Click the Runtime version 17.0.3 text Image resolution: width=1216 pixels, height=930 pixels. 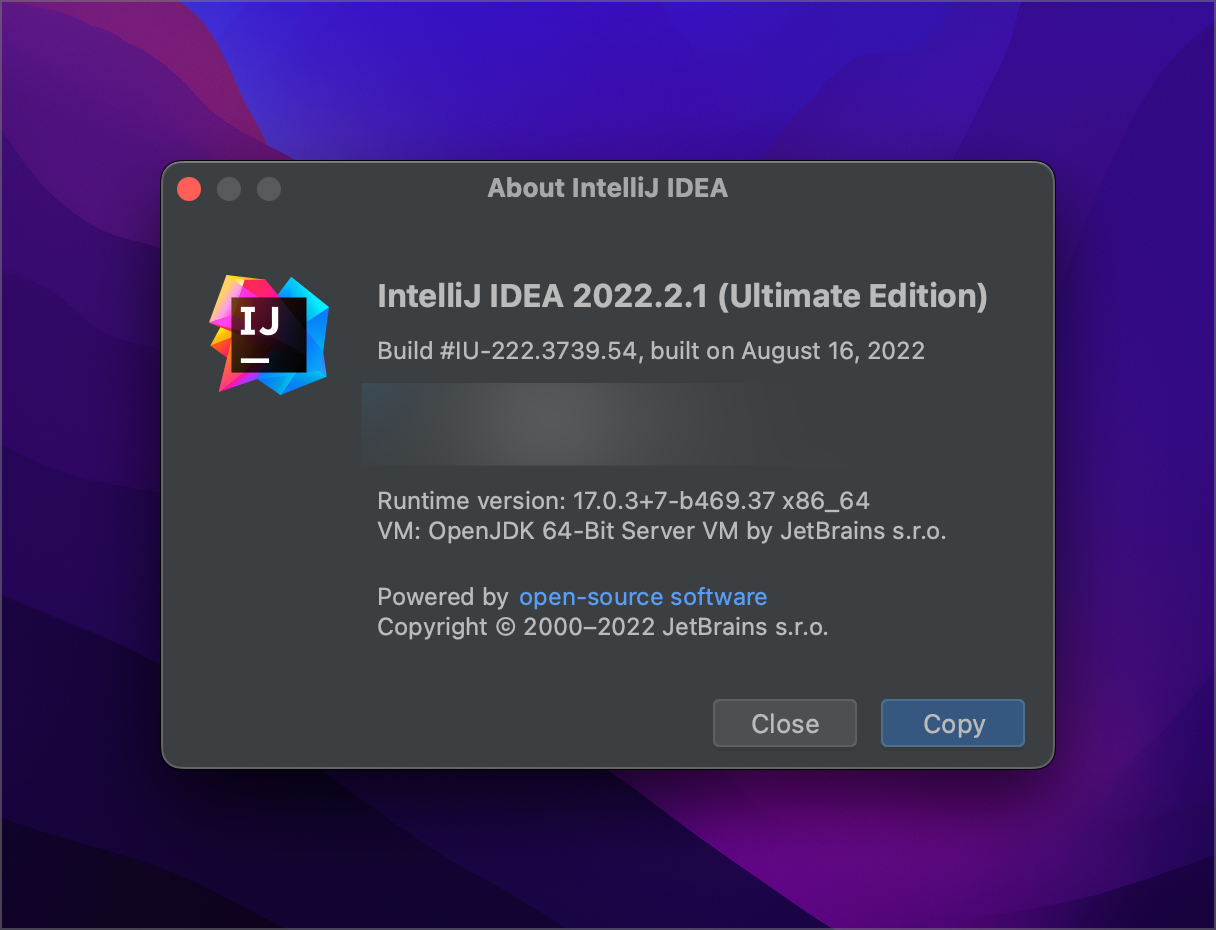[x=622, y=501]
